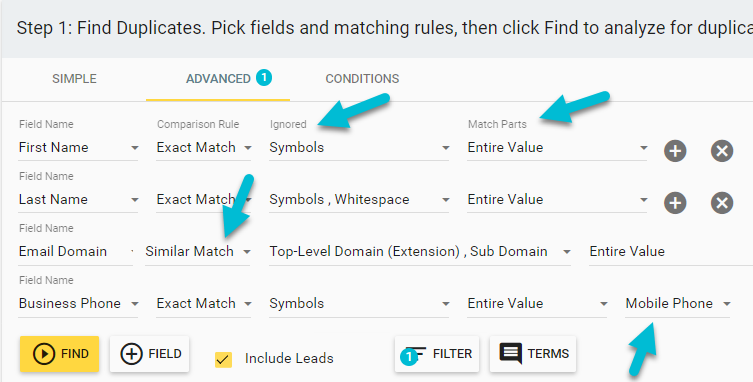
Task: Open Business Phone field name dropdown
Action: pos(78,304)
